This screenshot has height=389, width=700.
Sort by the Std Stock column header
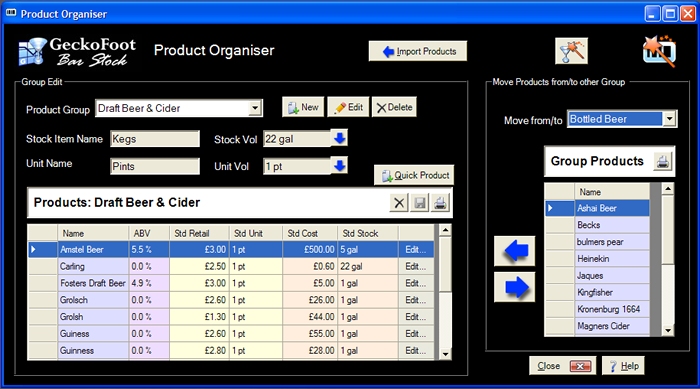click(368, 233)
